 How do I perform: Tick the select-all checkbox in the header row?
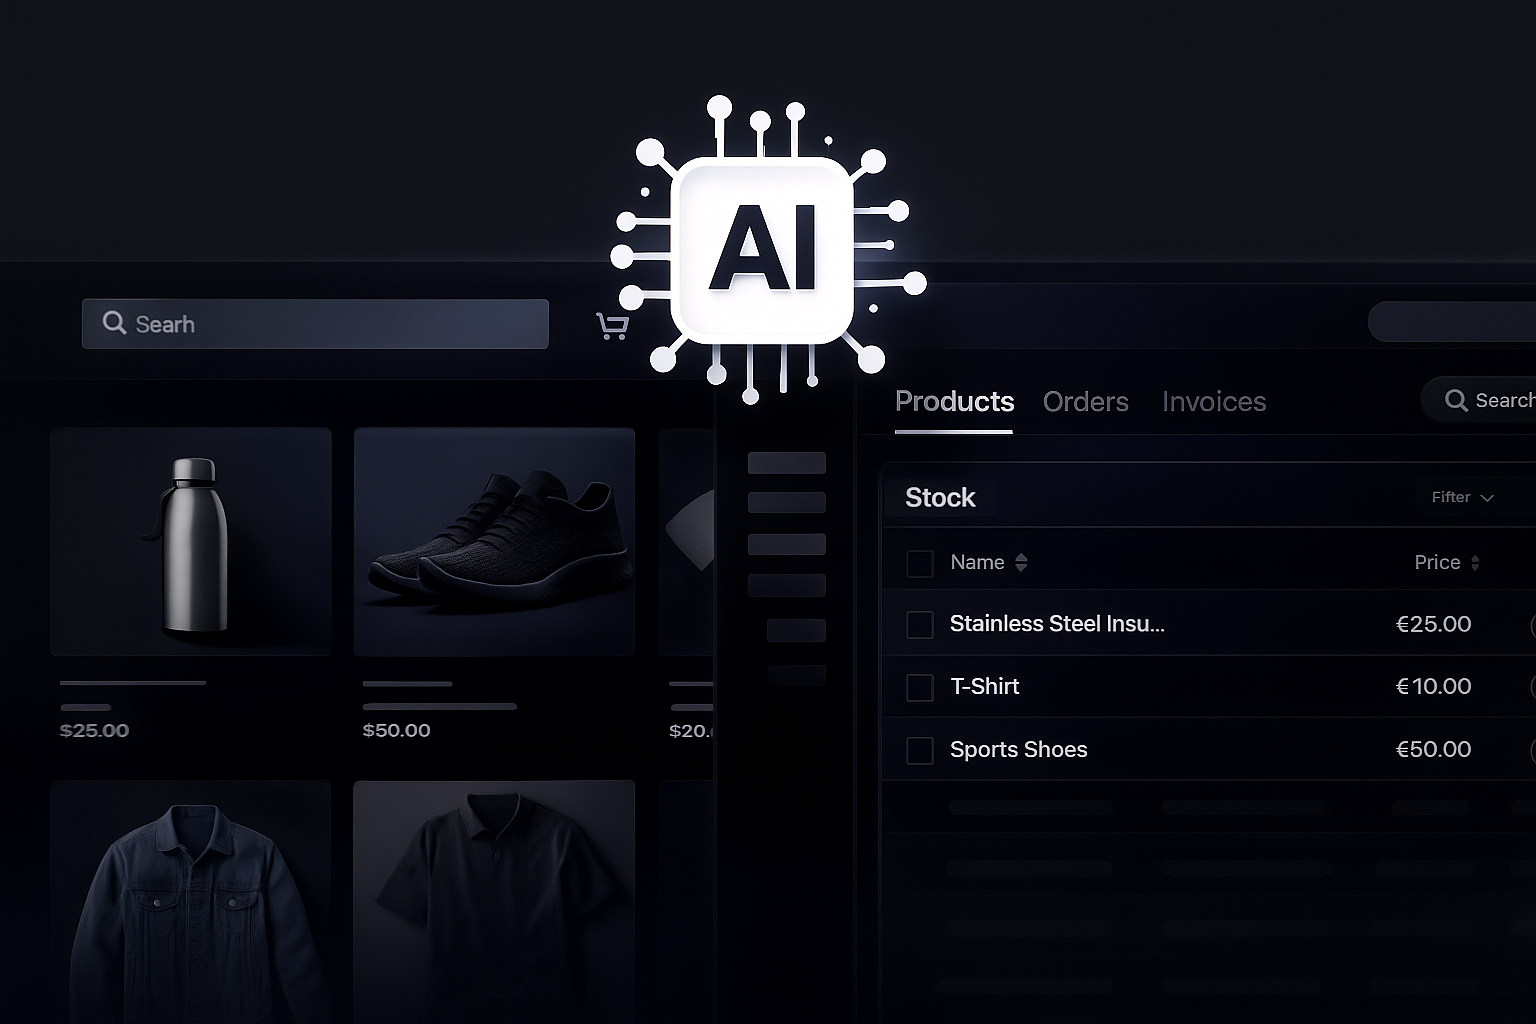(919, 563)
